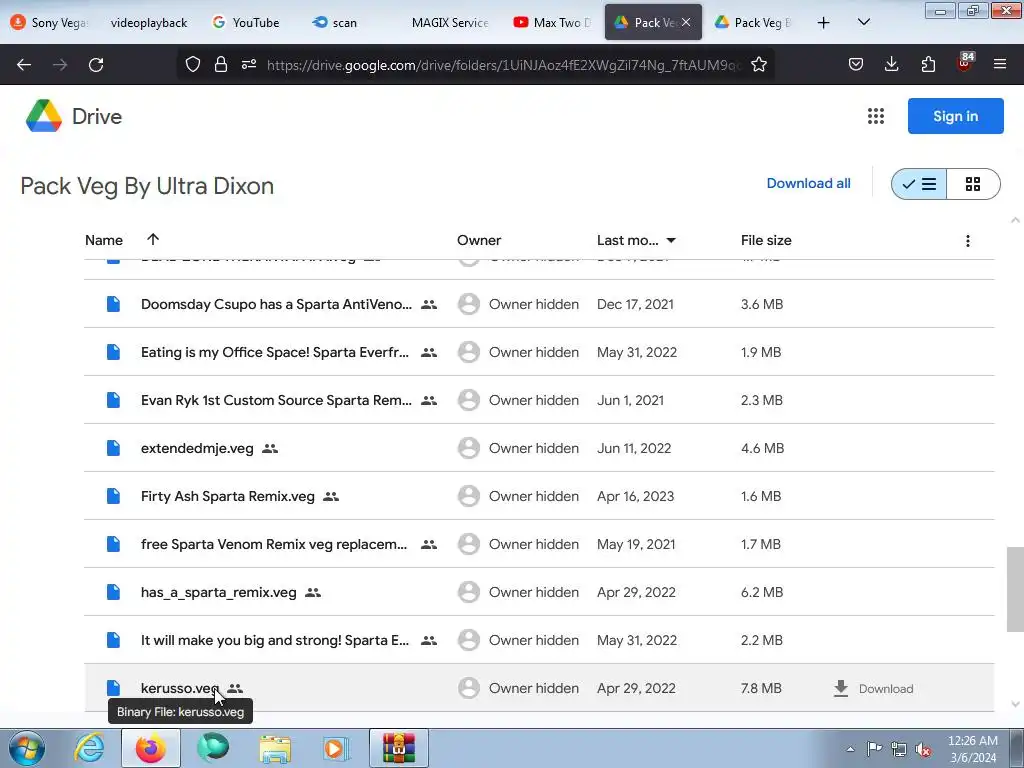This screenshot has height=768, width=1024.
Task: Select Firty Ash Sparta Remix.veg
Action: (228, 496)
